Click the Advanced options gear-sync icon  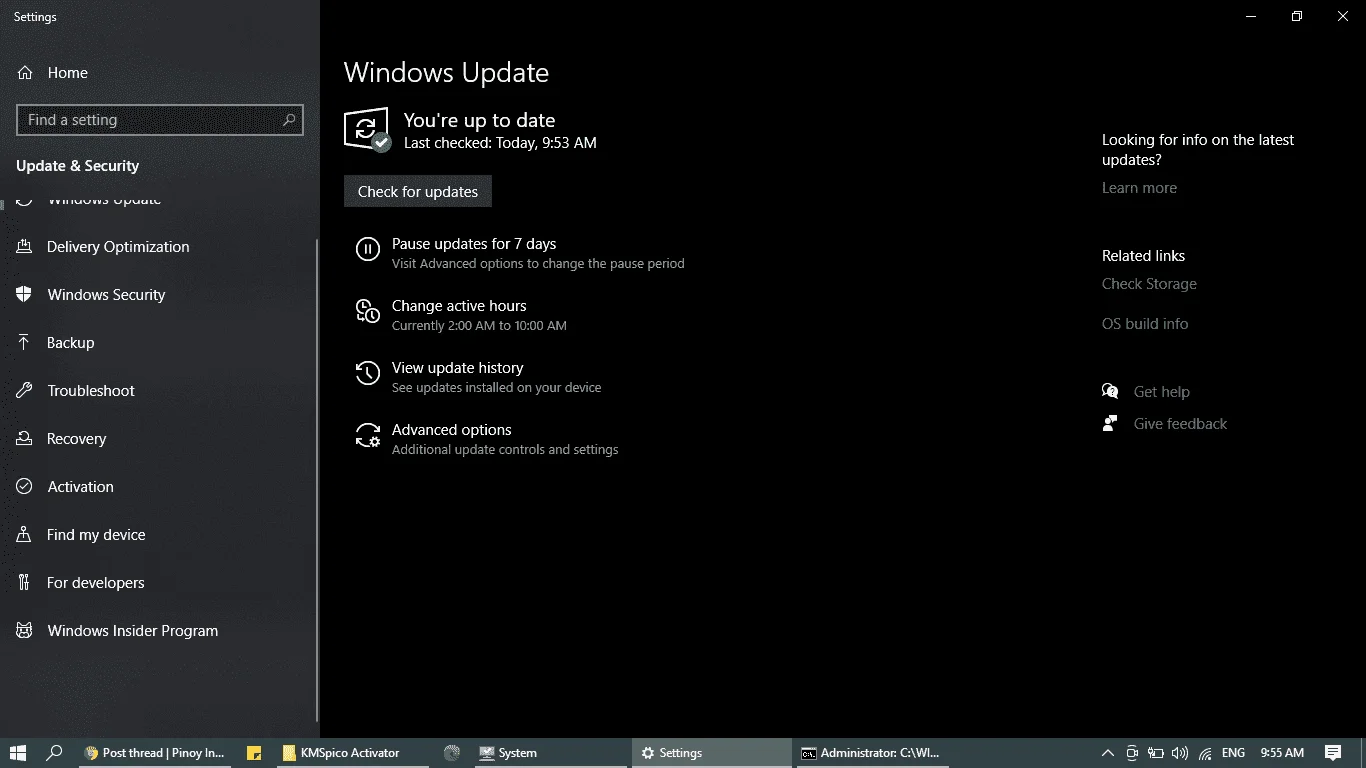[x=368, y=435]
